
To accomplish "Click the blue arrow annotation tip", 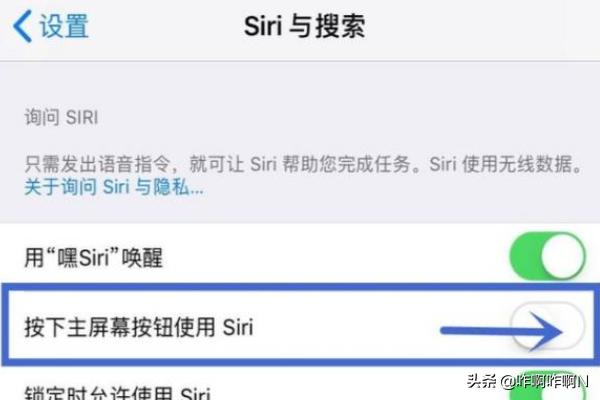I will (559, 331).
